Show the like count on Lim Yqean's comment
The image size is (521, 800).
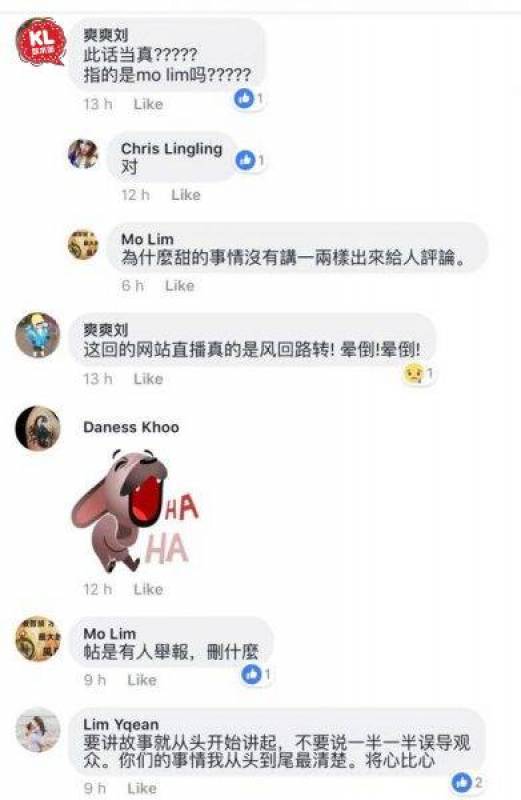coord(467,782)
